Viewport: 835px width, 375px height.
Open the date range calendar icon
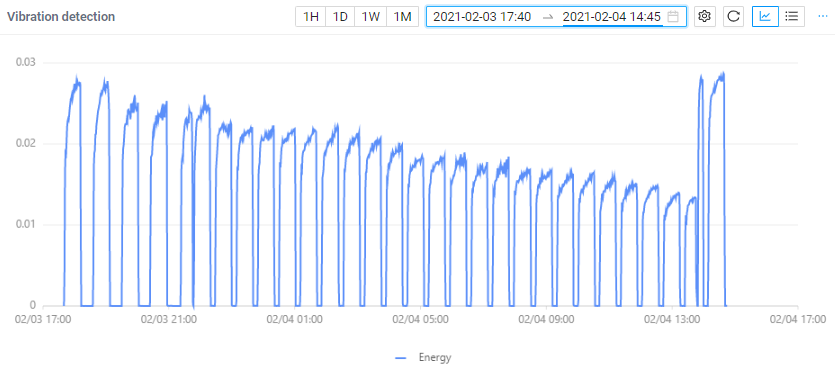coord(673,17)
